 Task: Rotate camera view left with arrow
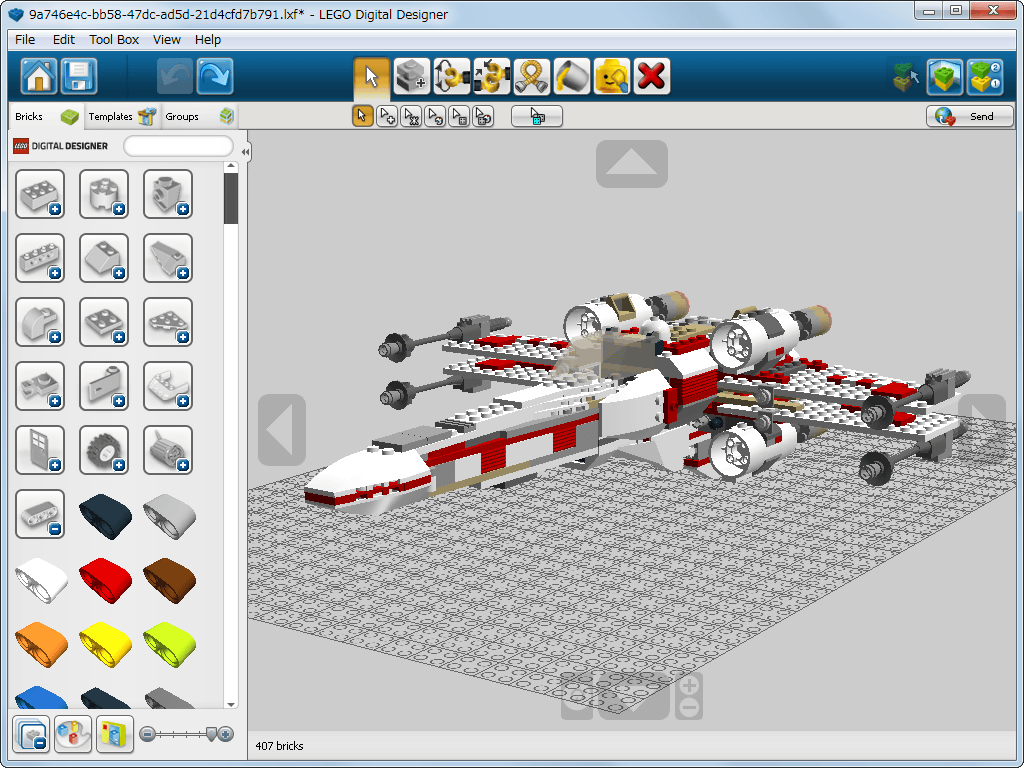click(282, 430)
